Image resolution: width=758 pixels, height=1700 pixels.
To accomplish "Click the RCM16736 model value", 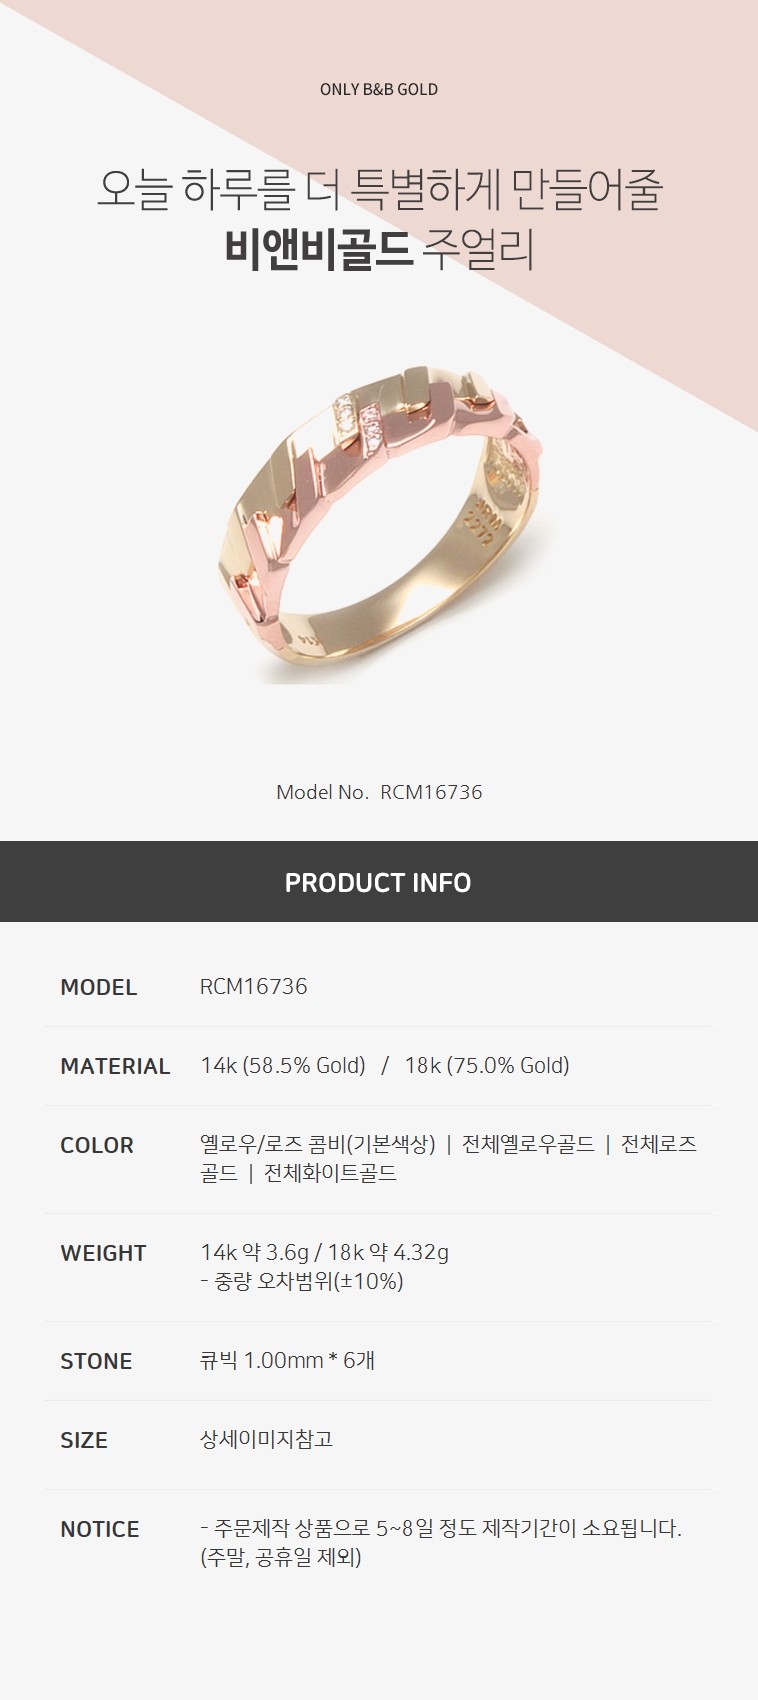I will [254, 986].
